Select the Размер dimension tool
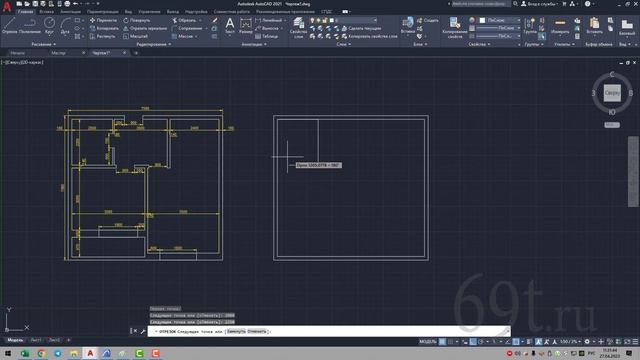Screen dimensions: 640x360 [x=246, y=26]
